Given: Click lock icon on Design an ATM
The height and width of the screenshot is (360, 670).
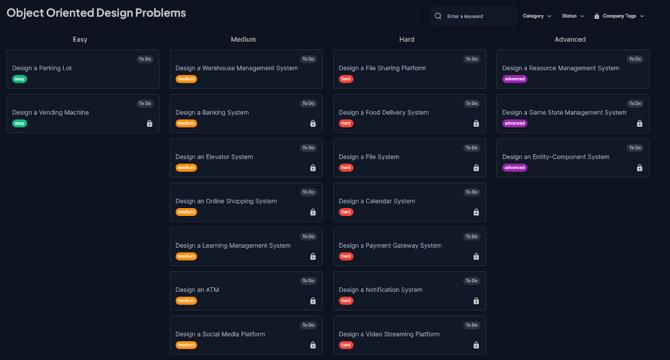Looking at the screenshot, I should point(313,301).
